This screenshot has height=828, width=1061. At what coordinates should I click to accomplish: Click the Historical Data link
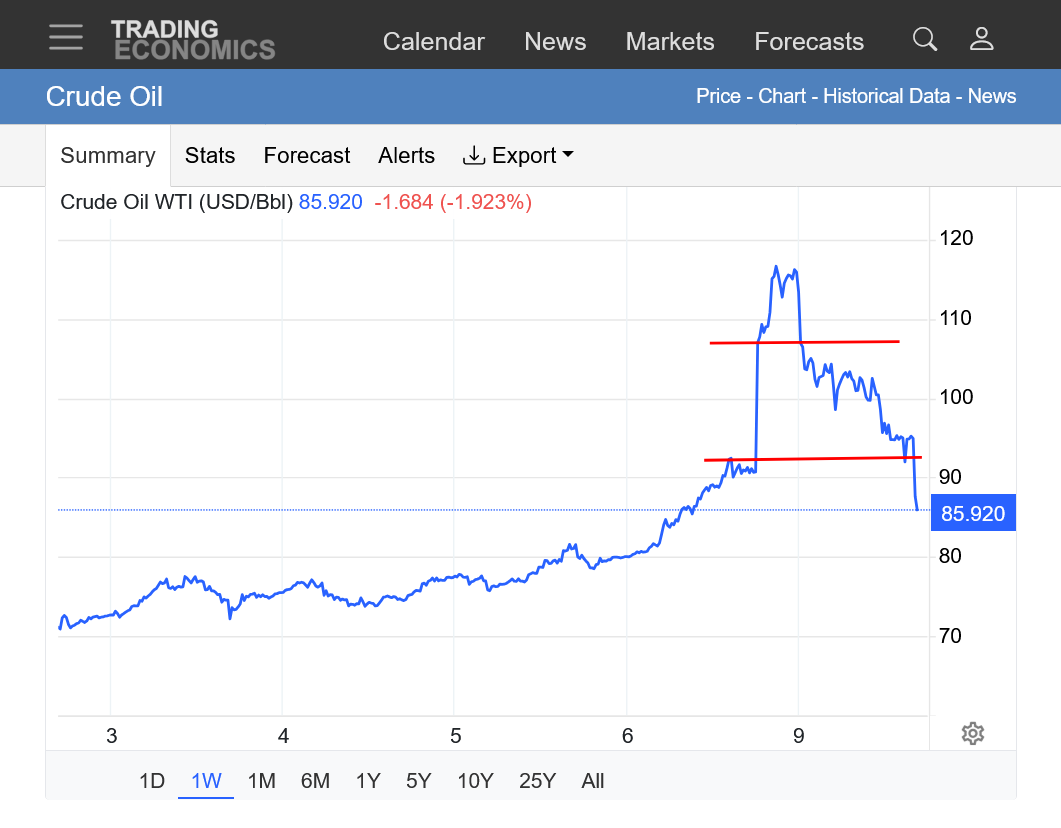coord(888,97)
